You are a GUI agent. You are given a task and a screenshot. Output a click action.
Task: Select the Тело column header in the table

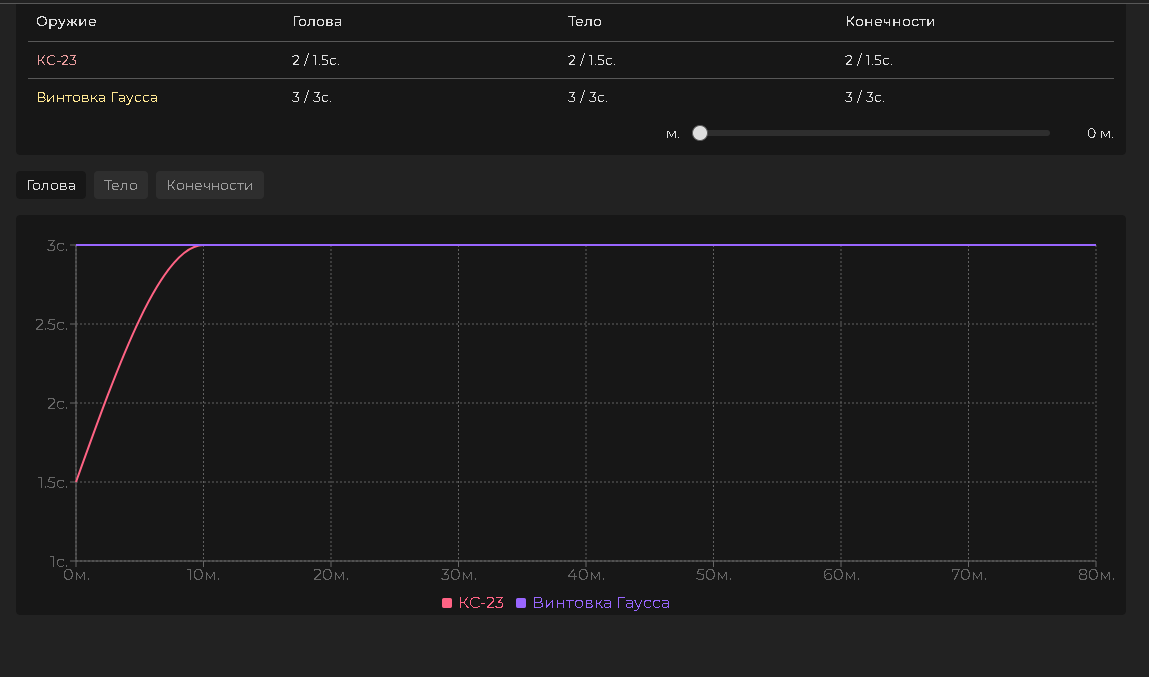click(585, 21)
